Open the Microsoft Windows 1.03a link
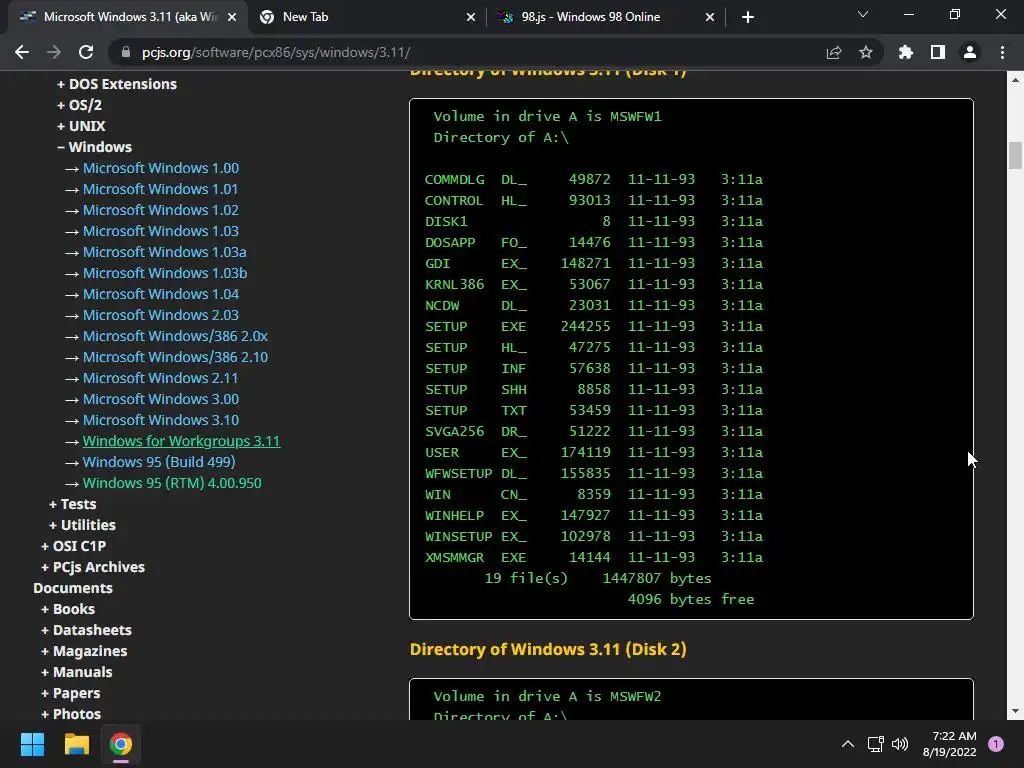This screenshot has width=1024, height=768. [x=165, y=252]
